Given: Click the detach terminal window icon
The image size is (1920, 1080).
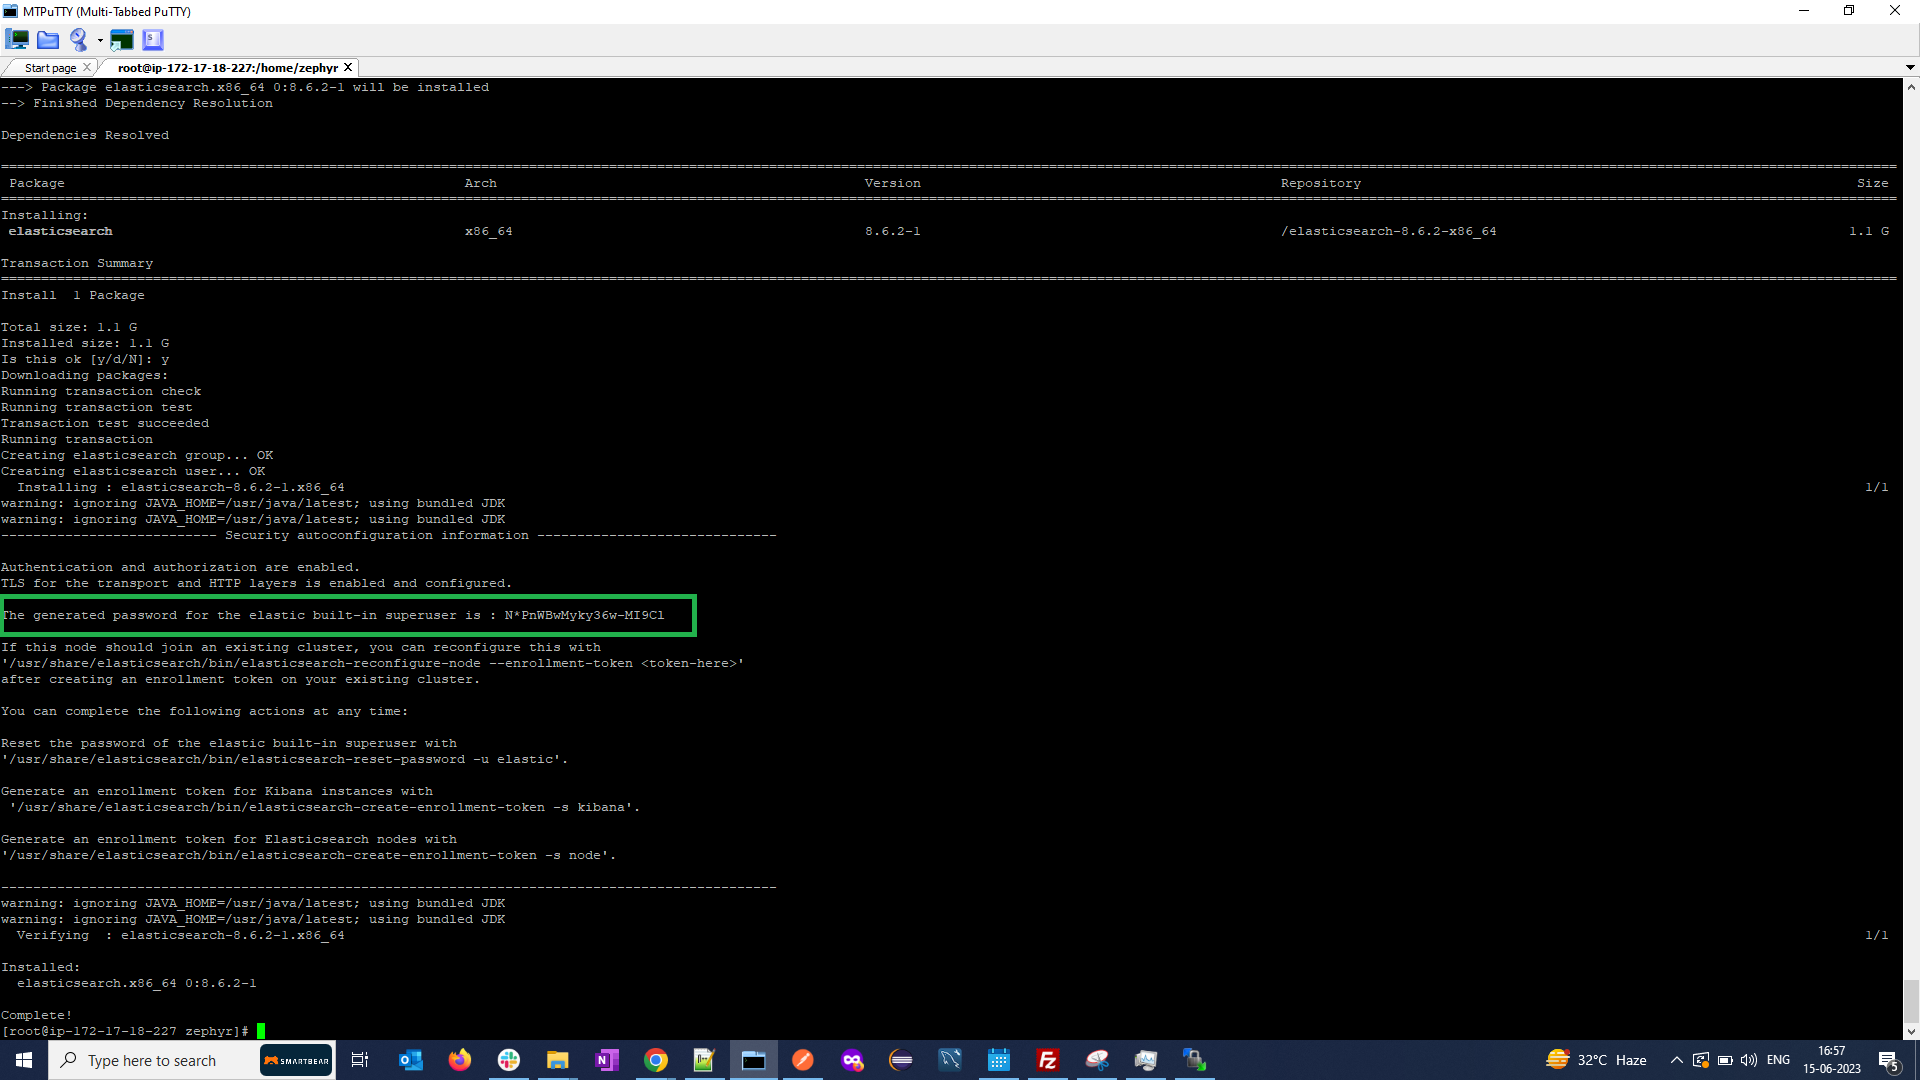Looking at the screenshot, I should pos(122,40).
